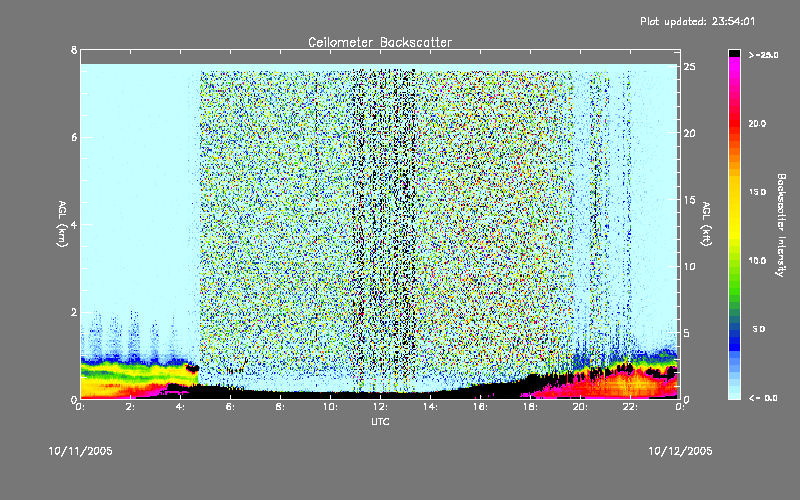The image size is (800, 500).
Task: Click the '14:' UTC tick label
Action: click(x=430, y=407)
